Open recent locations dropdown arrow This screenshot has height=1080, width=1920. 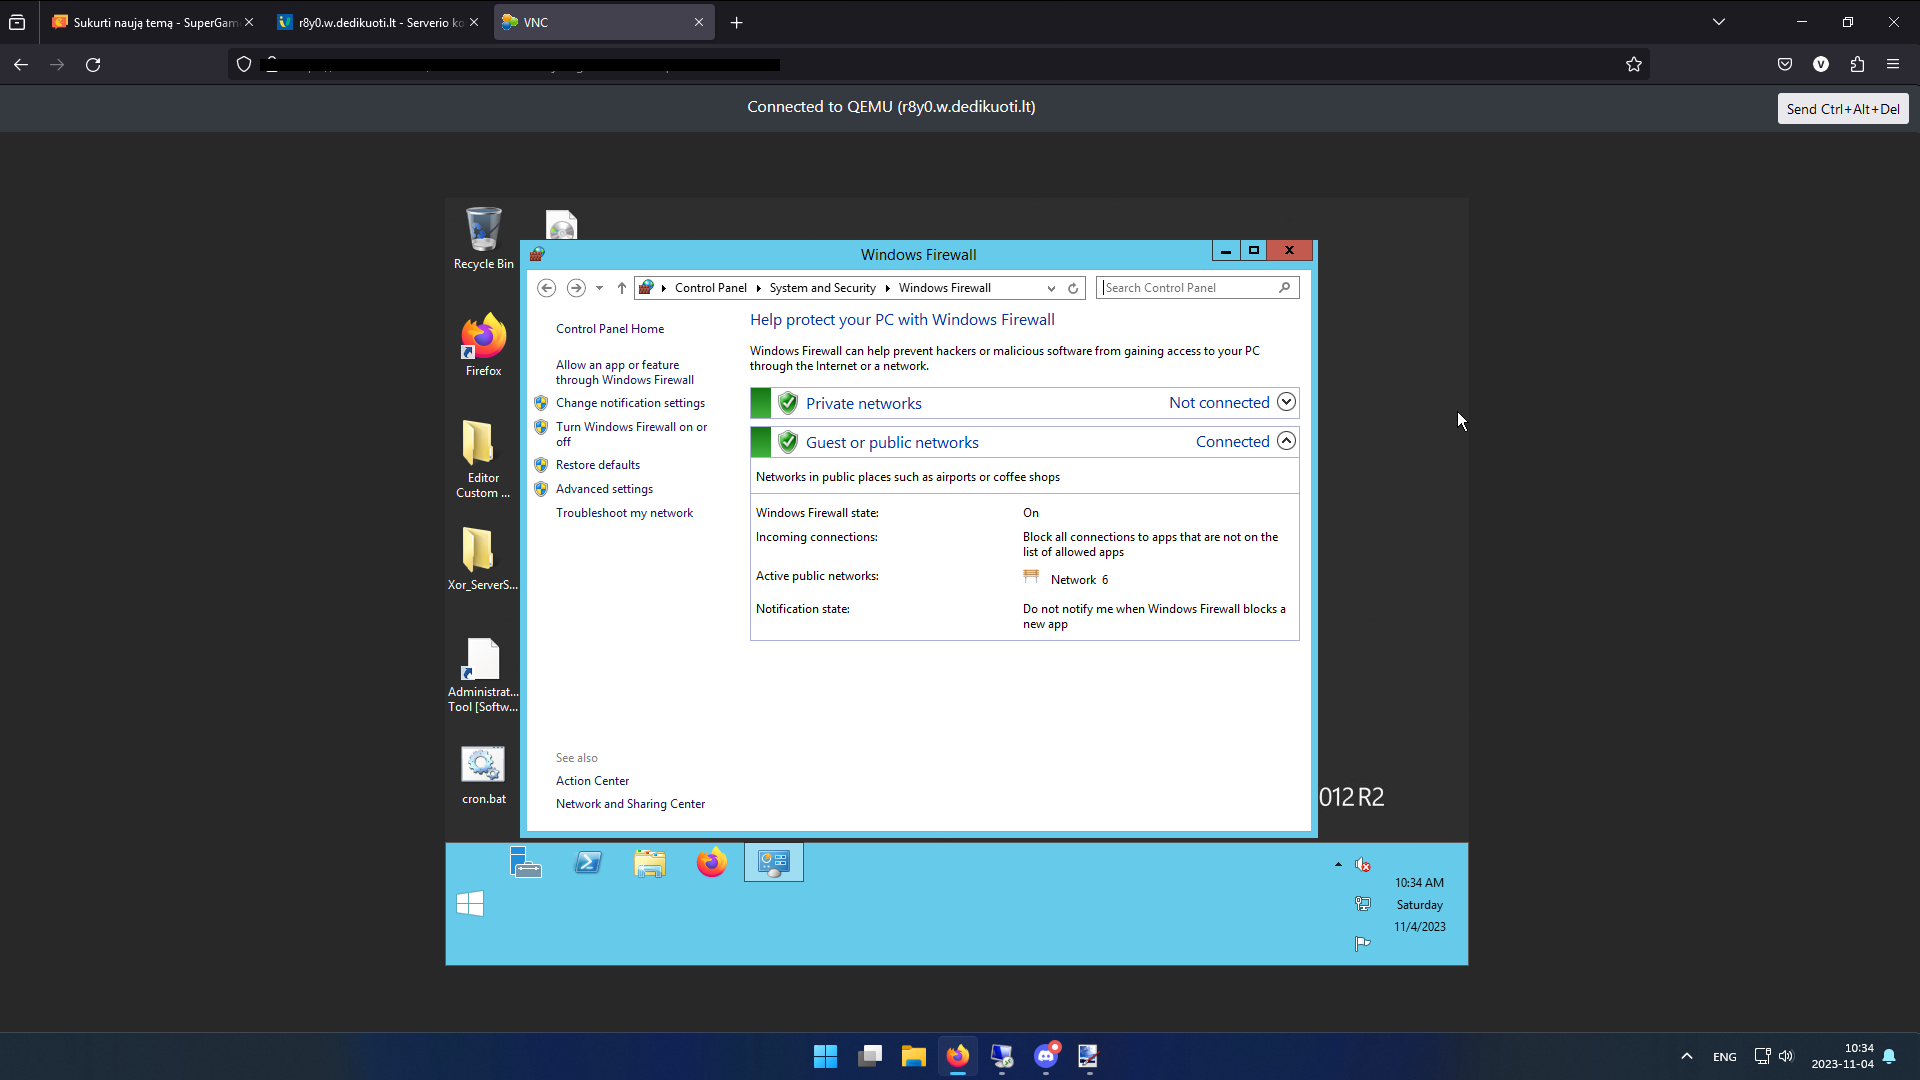[x=599, y=288]
